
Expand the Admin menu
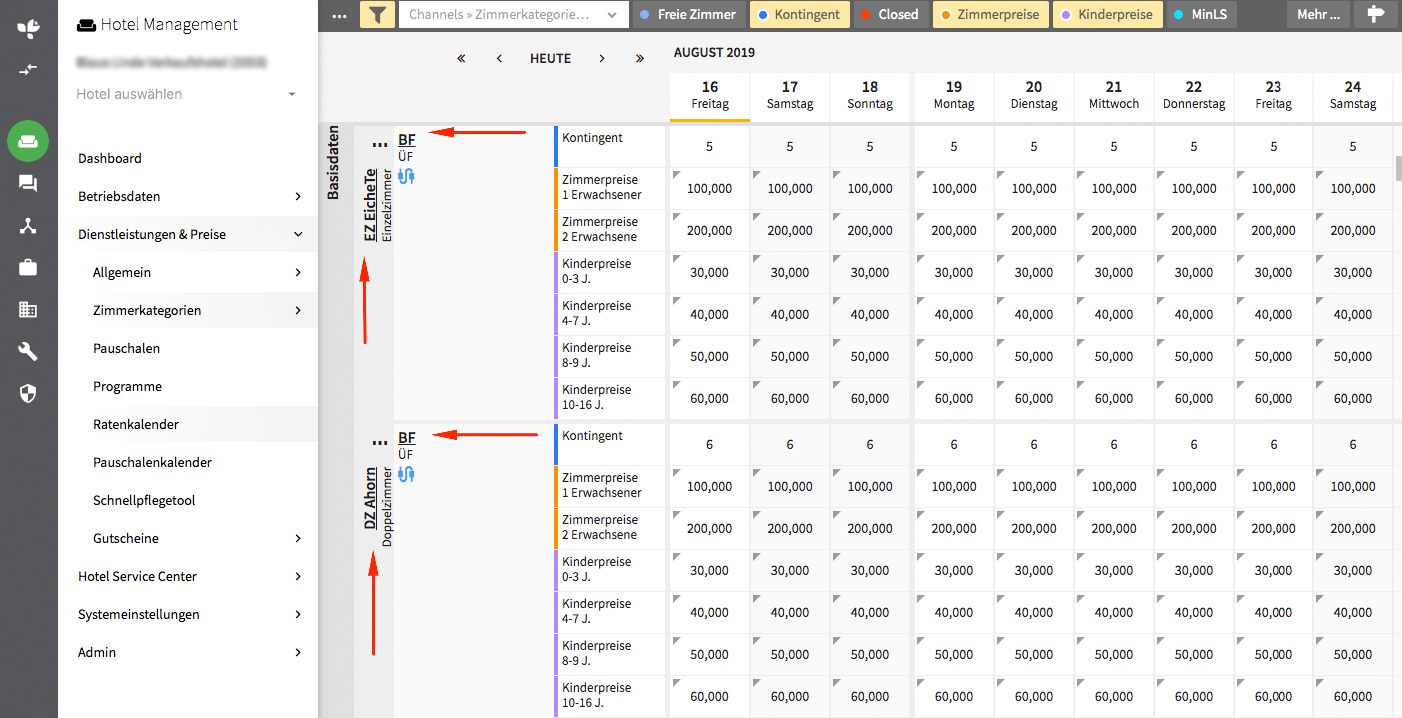[188, 652]
